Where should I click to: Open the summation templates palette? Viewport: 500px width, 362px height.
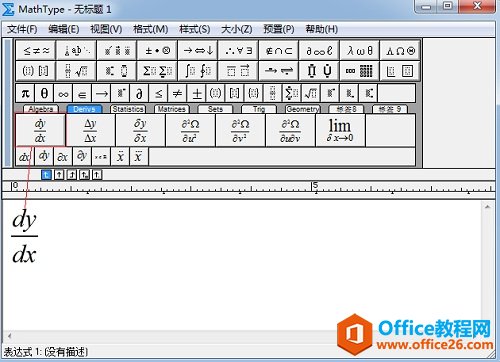point(158,71)
